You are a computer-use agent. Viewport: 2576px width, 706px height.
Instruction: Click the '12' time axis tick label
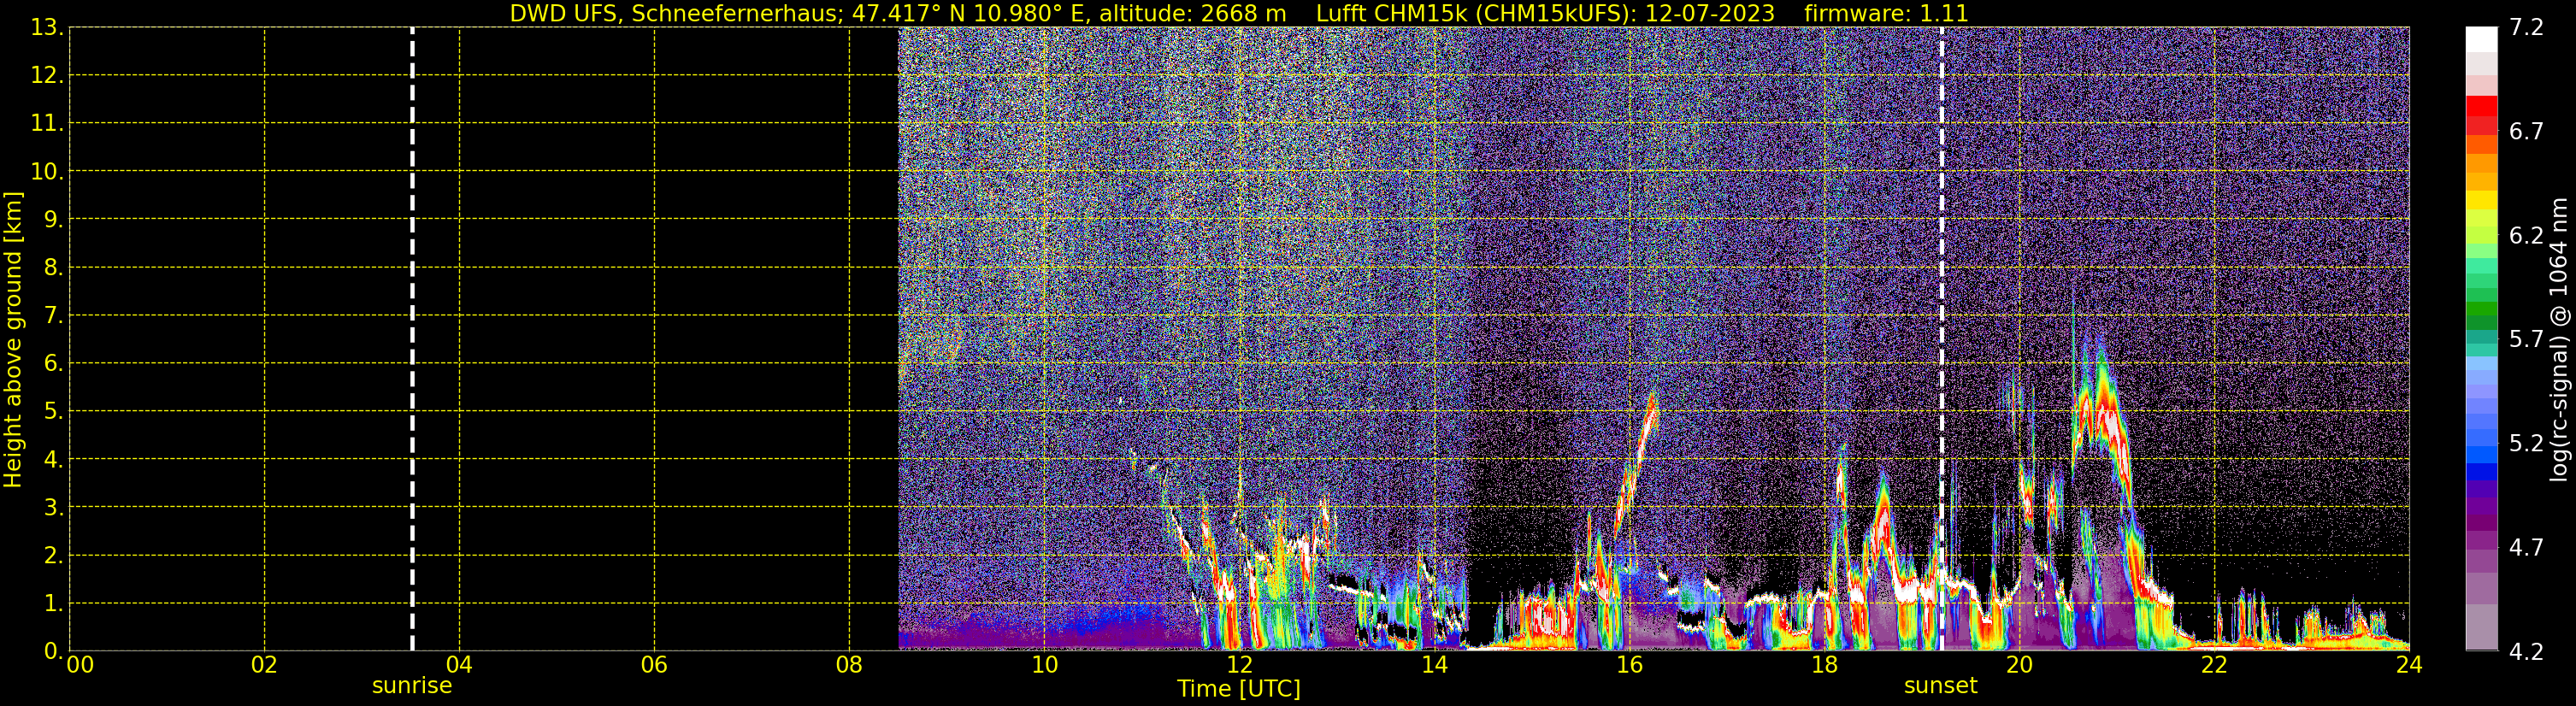[1239, 665]
